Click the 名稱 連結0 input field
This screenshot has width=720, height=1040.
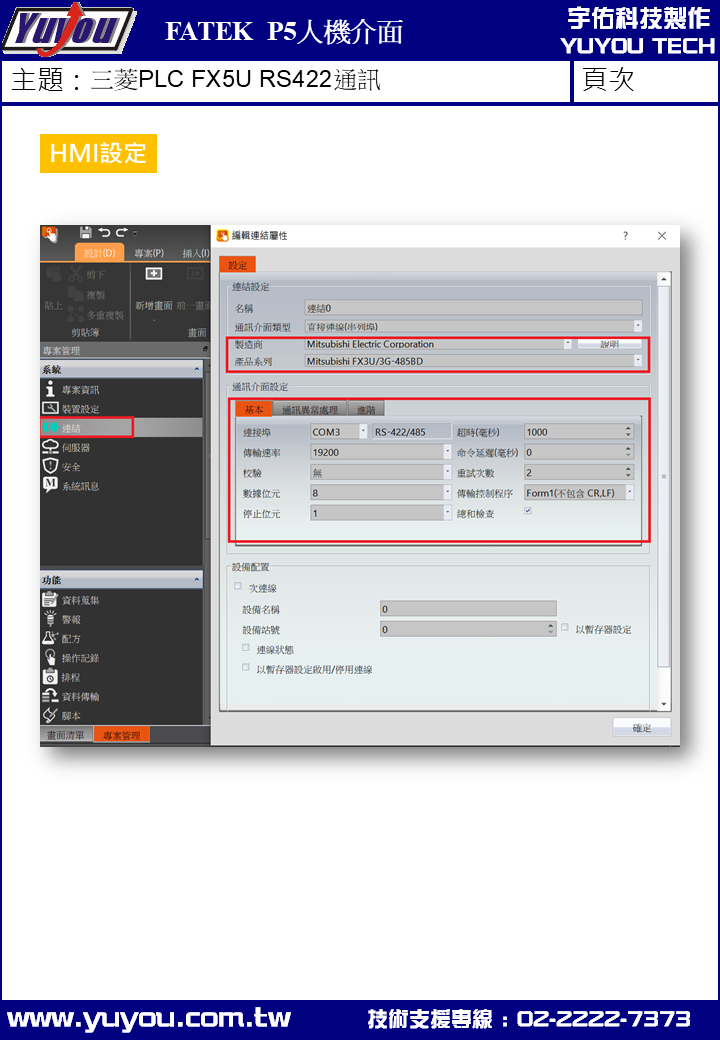(473, 308)
